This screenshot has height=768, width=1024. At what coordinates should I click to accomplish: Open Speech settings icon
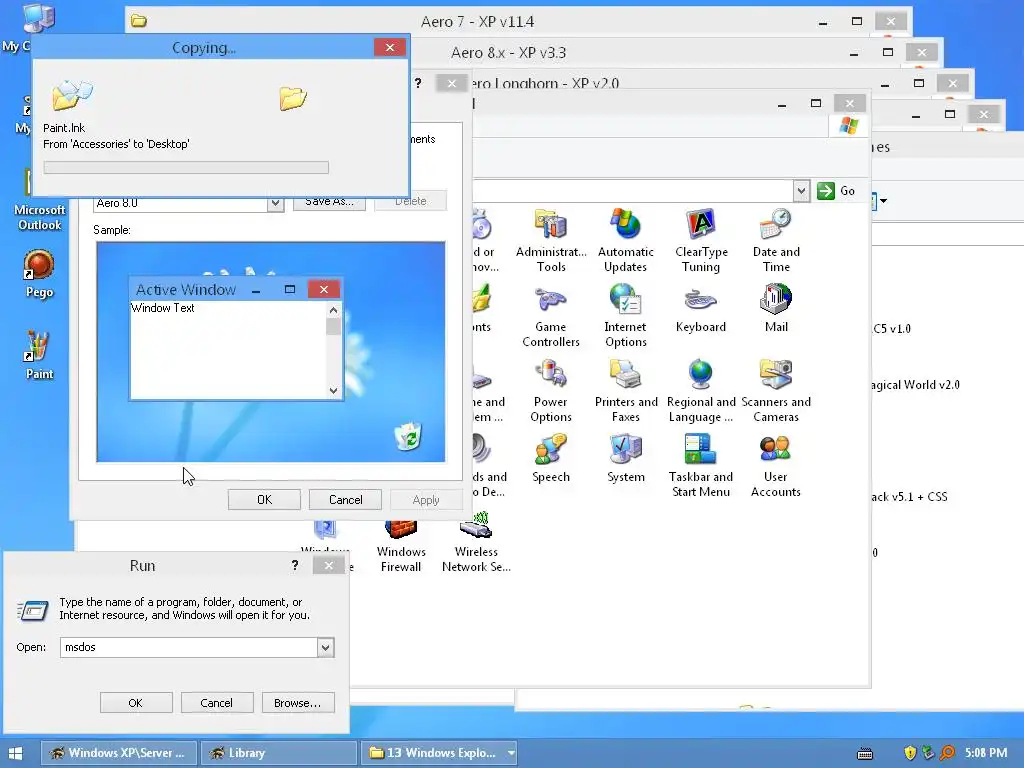(551, 458)
